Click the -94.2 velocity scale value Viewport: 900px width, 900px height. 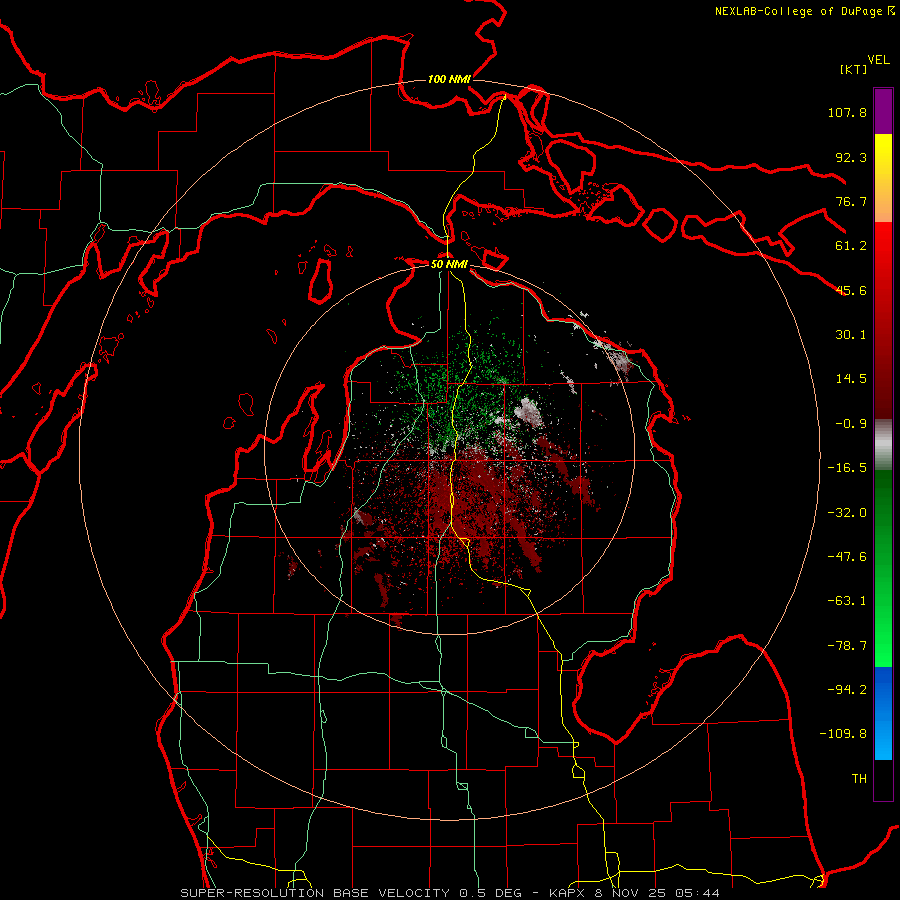(x=847, y=690)
